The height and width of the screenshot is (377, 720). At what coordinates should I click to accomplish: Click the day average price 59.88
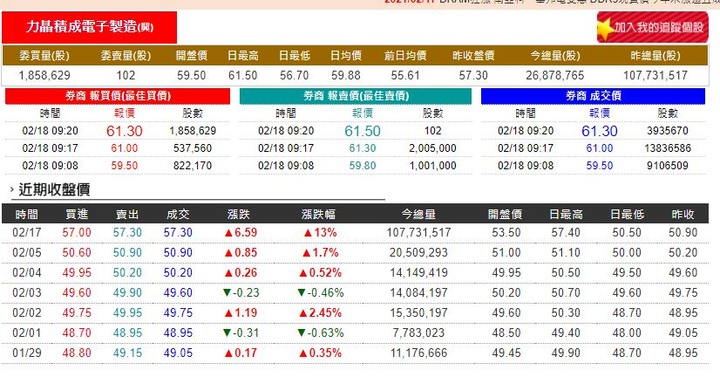346,75
